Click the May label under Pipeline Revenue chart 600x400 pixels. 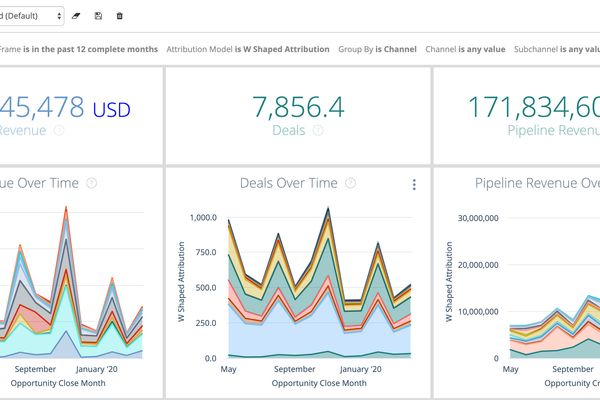pos(510,369)
